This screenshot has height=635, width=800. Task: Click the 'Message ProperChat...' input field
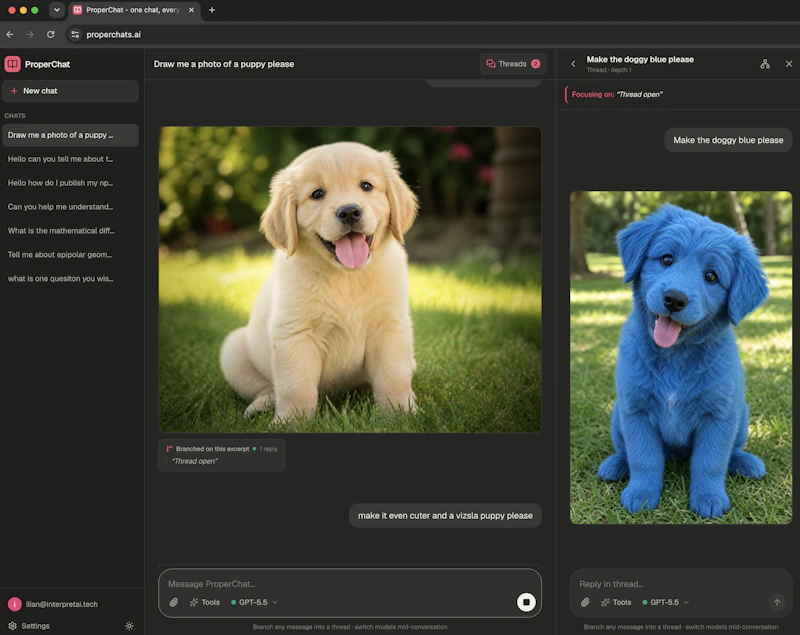350,584
